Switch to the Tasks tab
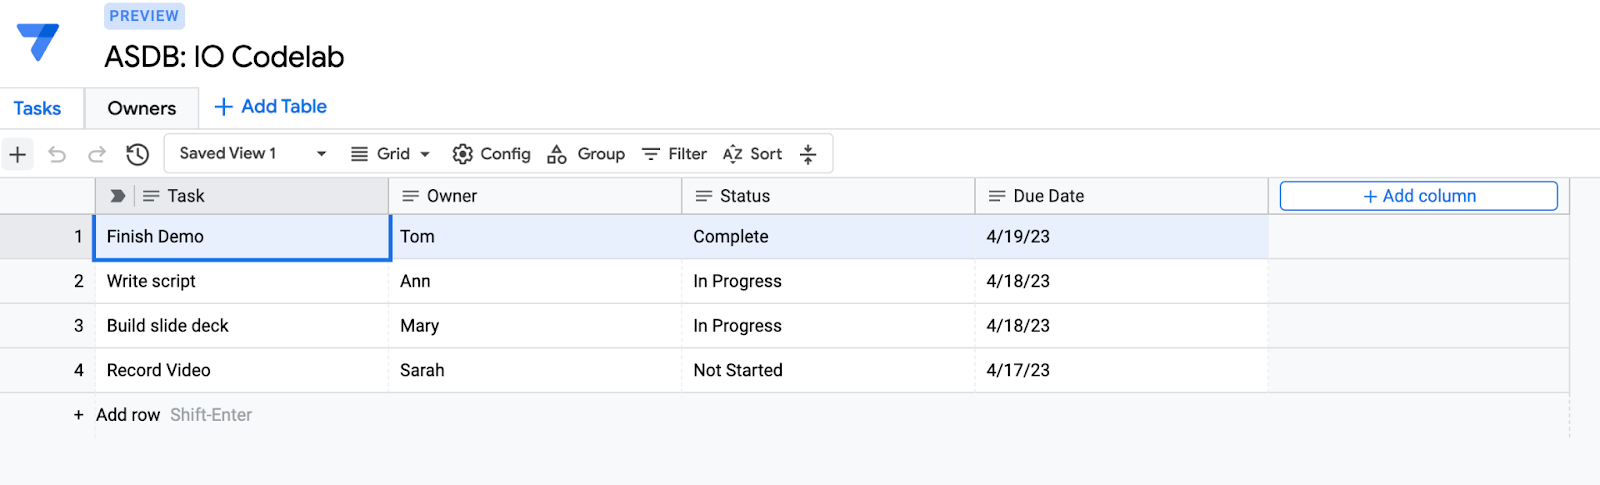The image size is (1600, 485). [x=37, y=108]
